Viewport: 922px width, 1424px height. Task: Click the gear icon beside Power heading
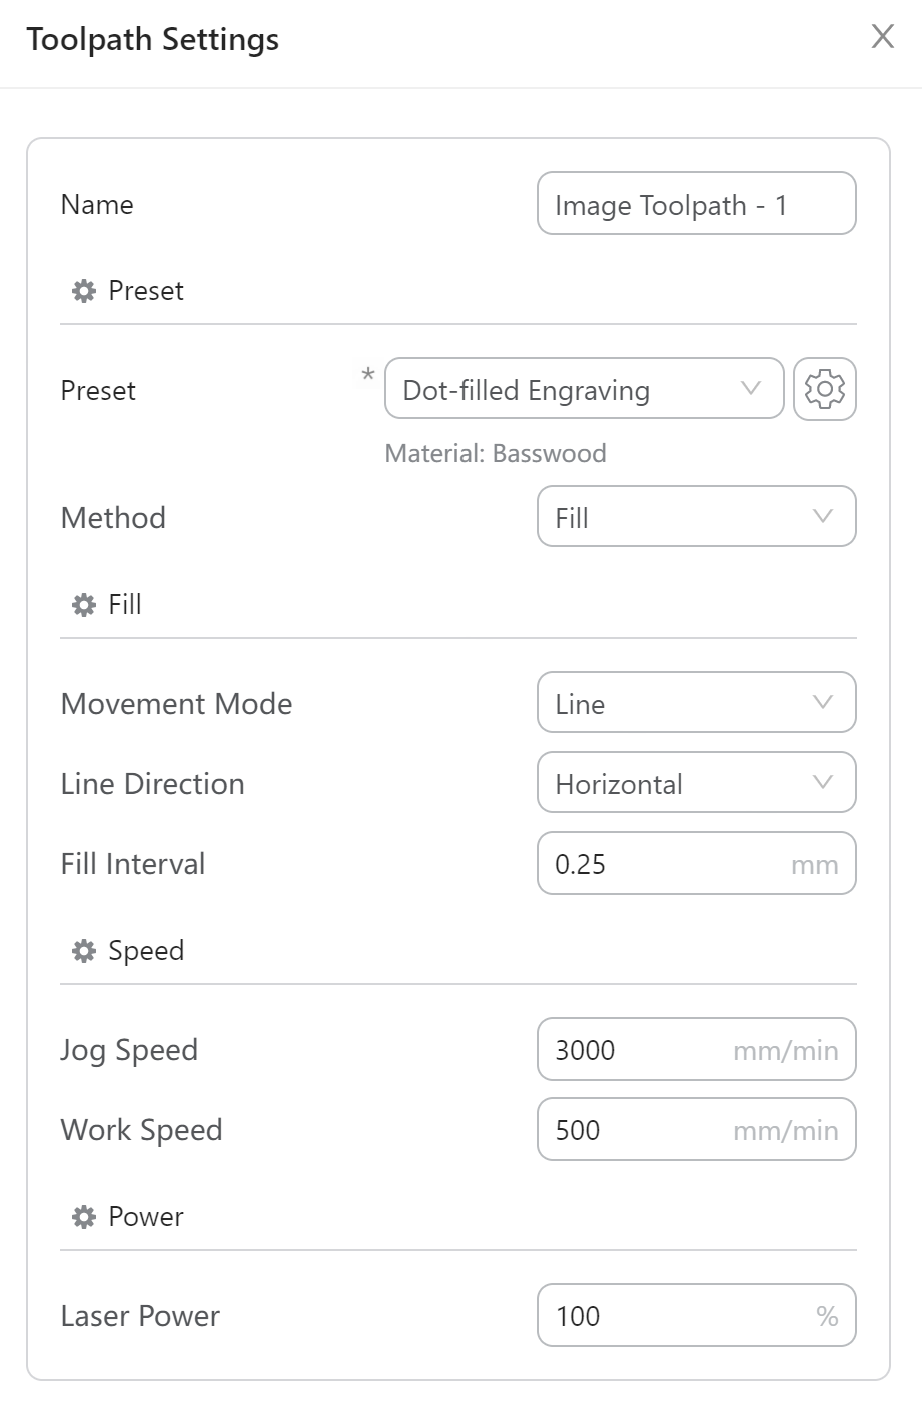(x=84, y=1217)
